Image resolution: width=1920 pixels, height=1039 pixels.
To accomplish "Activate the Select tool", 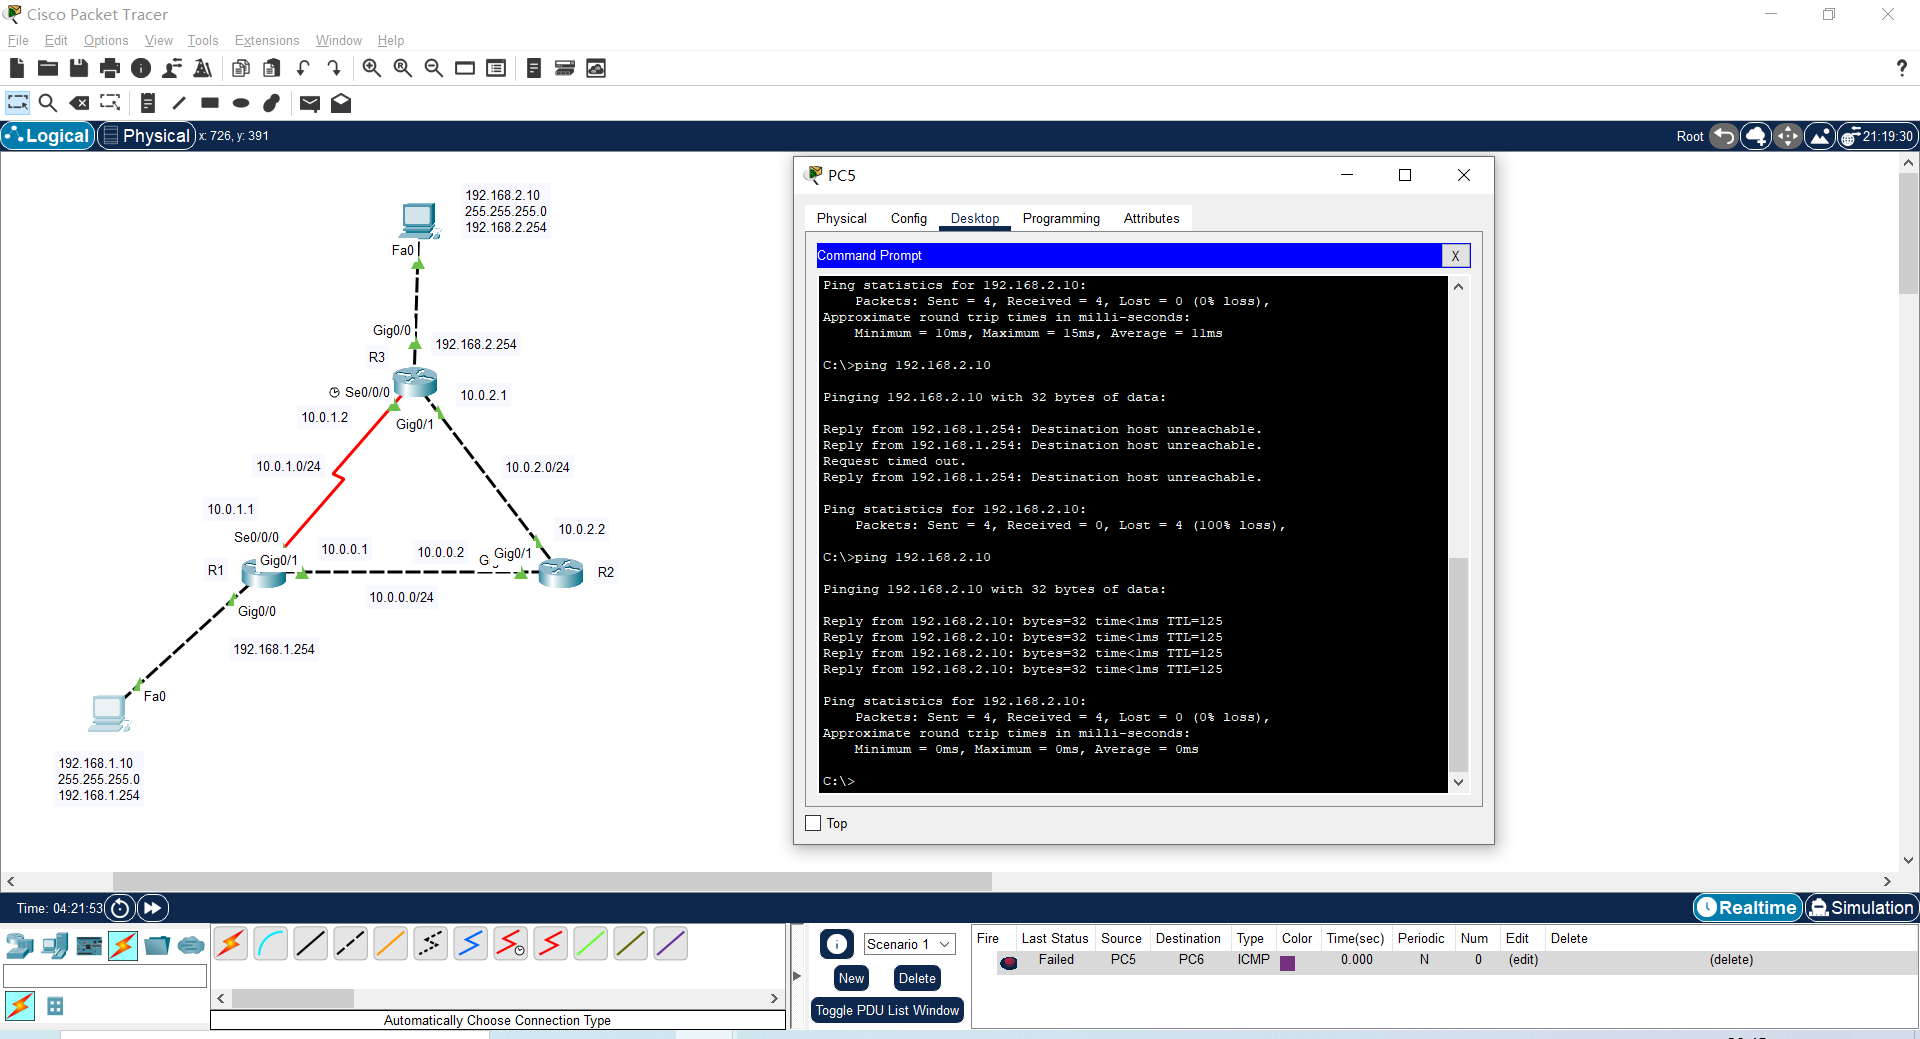I will [17, 103].
